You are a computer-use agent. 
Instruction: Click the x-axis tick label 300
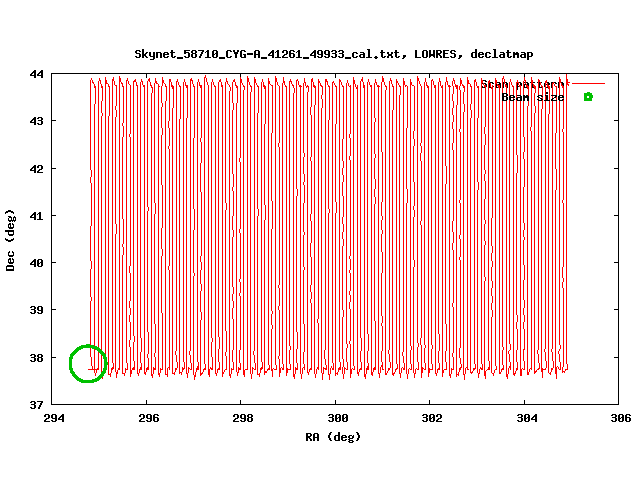(338, 418)
